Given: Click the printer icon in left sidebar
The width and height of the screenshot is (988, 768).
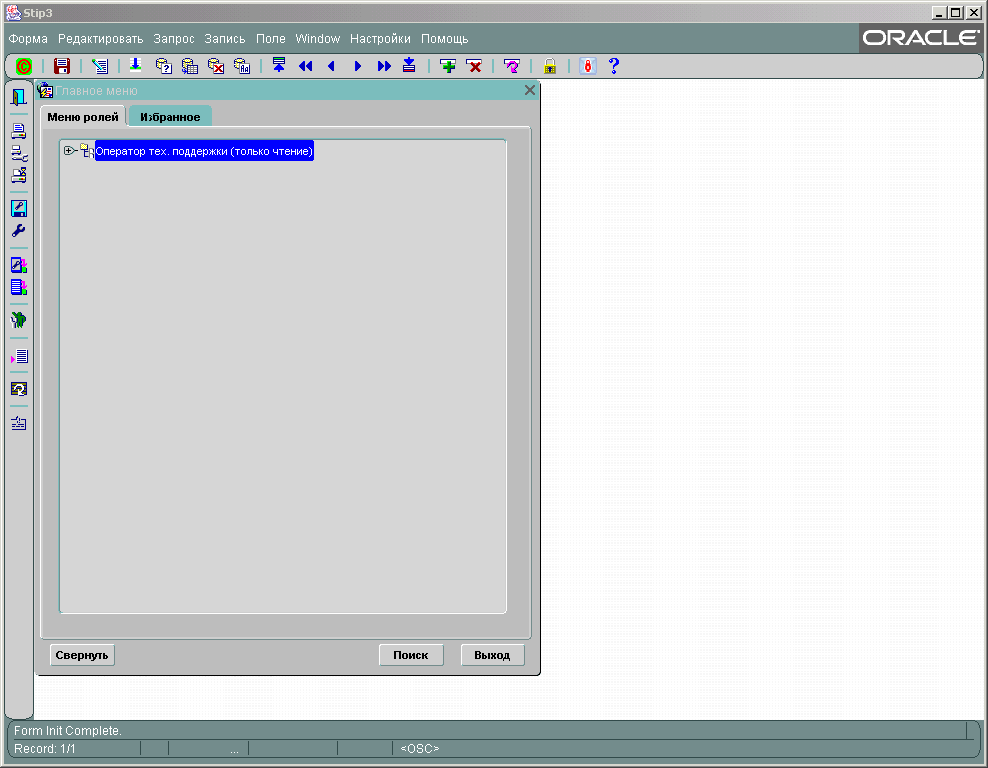Looking at the screenshot, I should point(19,131).
